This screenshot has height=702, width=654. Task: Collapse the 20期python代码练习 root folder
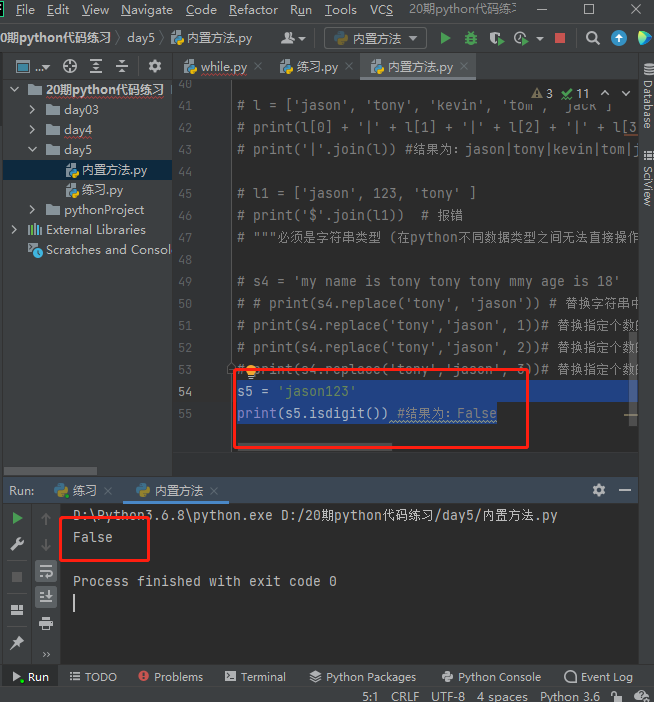click(x=15, y=90)
